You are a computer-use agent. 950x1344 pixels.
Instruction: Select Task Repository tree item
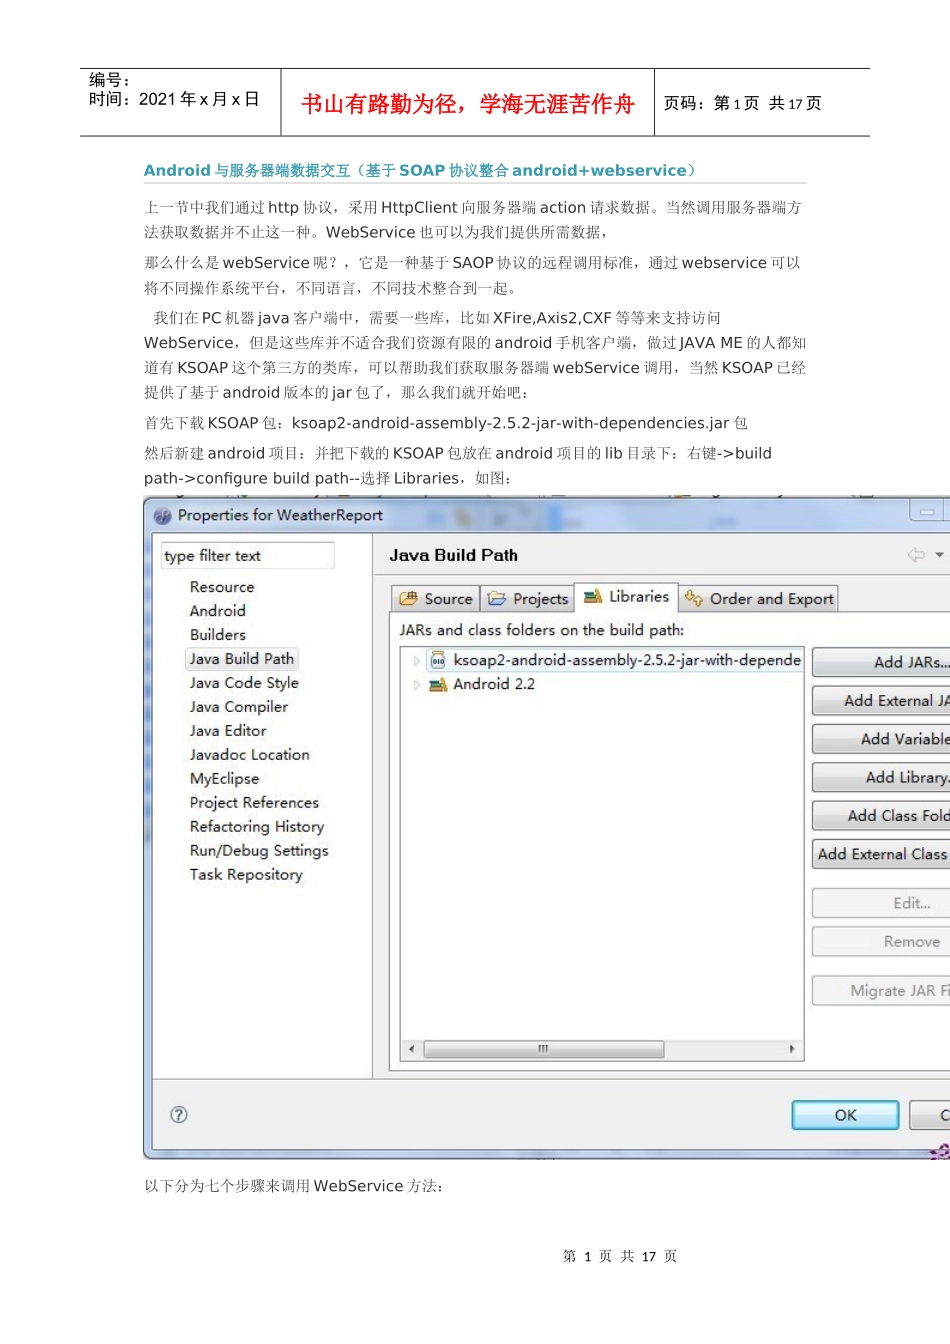pyautogui.click(x=246, y=875)
